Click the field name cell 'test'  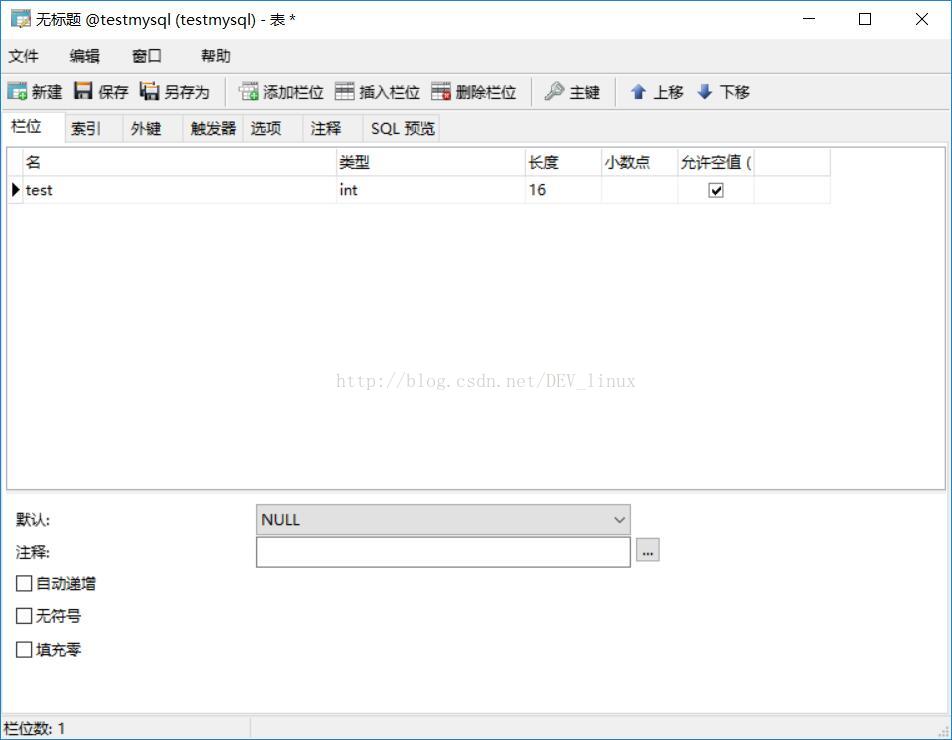pos(180,190)
